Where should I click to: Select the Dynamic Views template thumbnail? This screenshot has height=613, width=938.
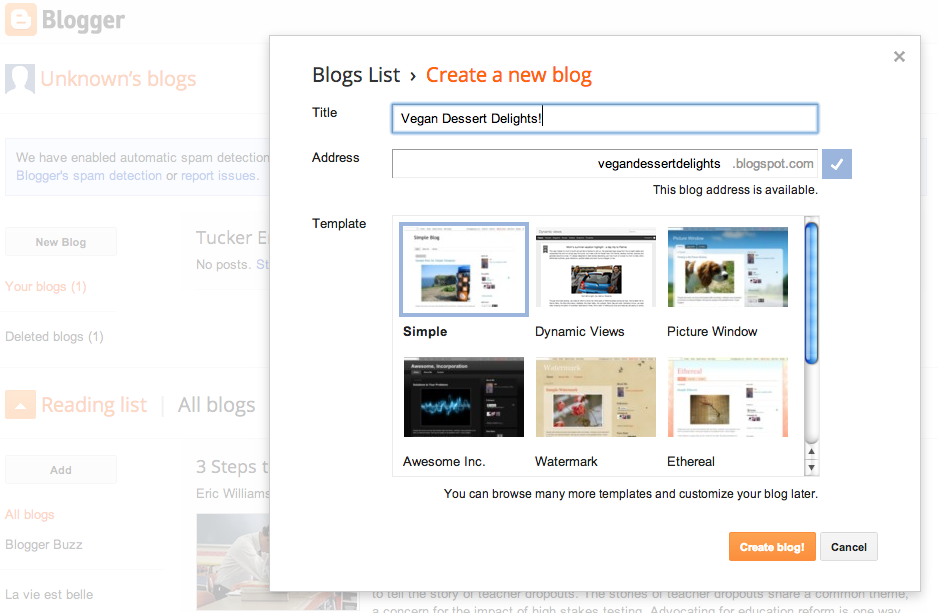pyautogui.click(x=596, y=267)
